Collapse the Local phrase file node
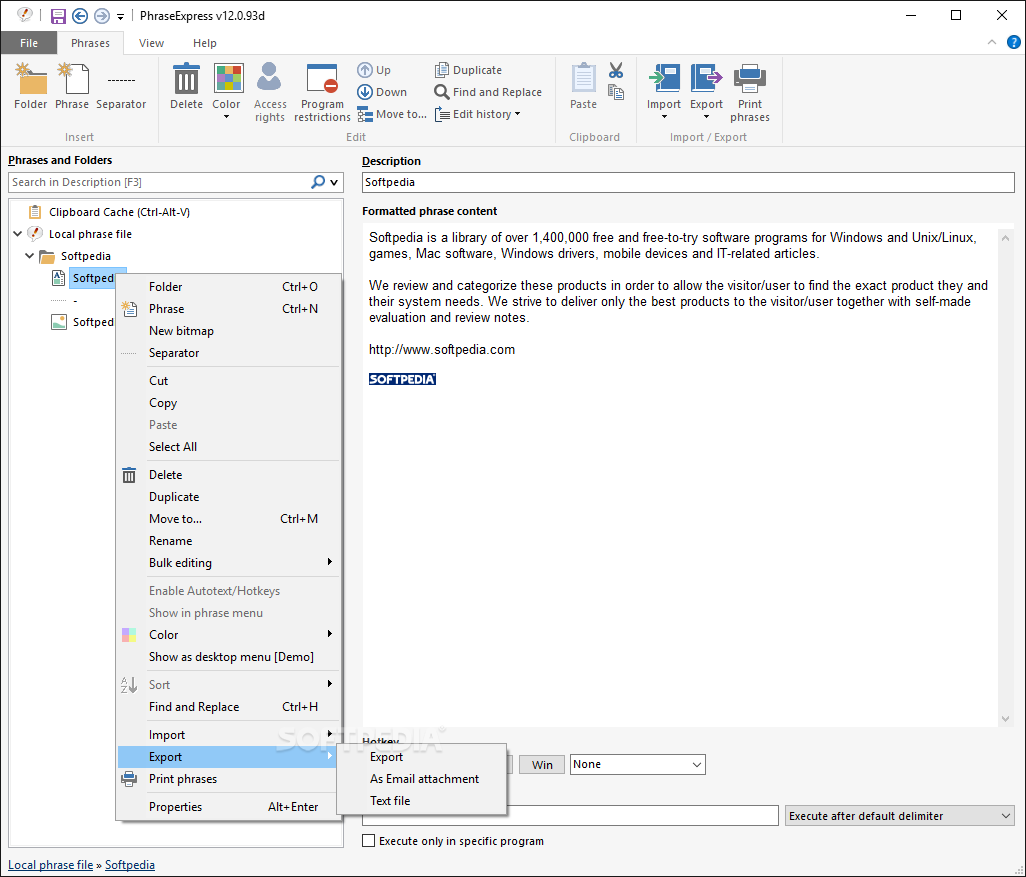This screenshot has width=1026, height=877. click(18, 234)
